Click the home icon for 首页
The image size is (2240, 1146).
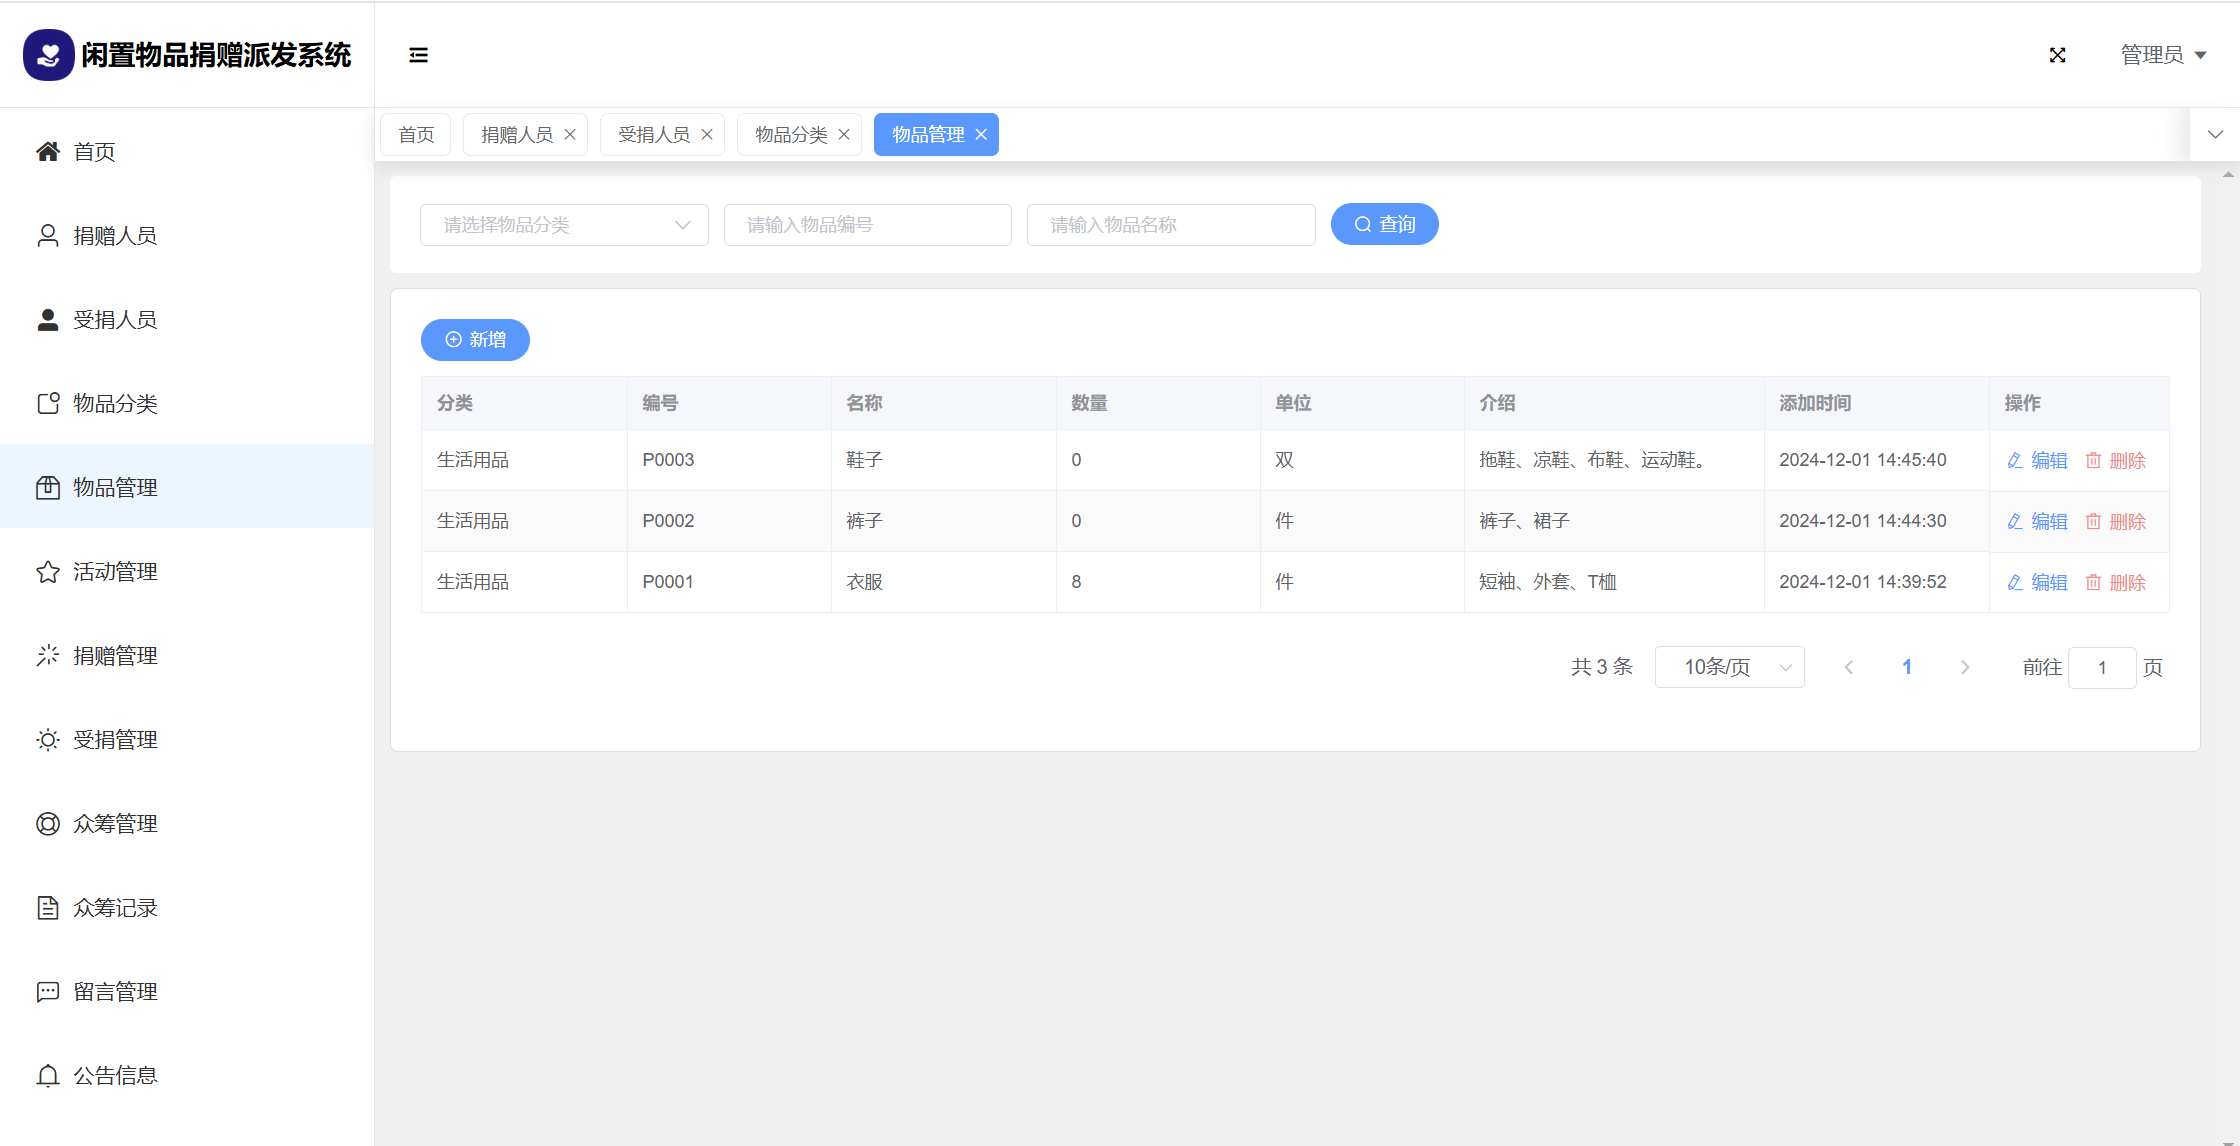48,152
